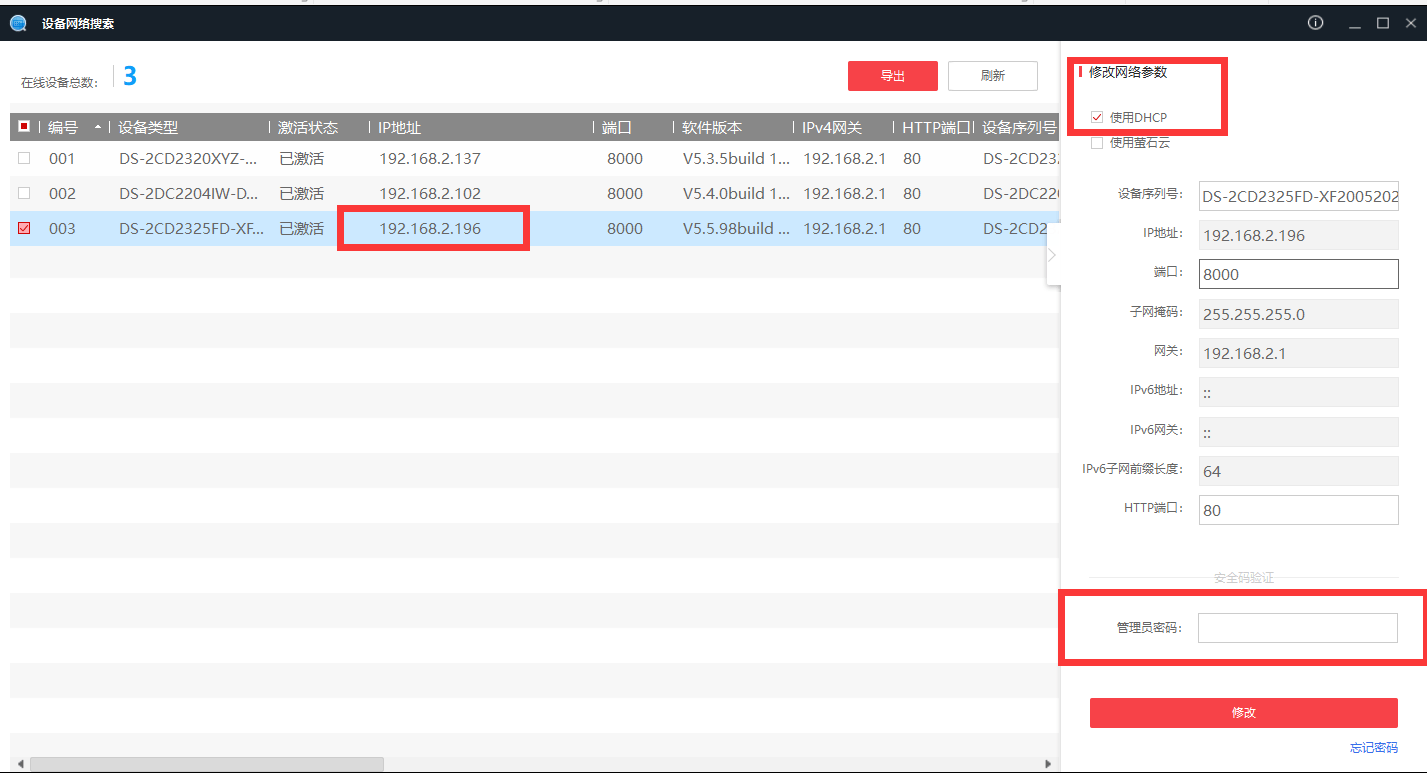
Task: Toggle the select-all checkbox in table header
Action: pos(24,127)
